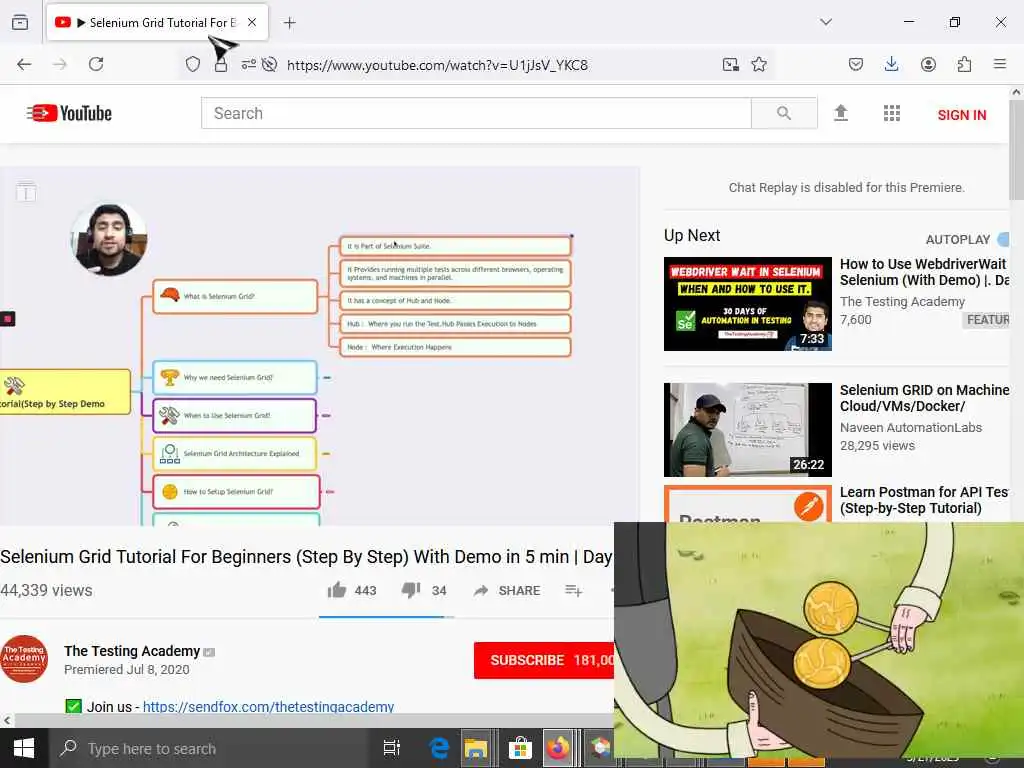Viewport: 1024px width, 768px height.
Task: Open WebdriverWait in Selenium video thumbnail
Action: [x=748, y=304]
